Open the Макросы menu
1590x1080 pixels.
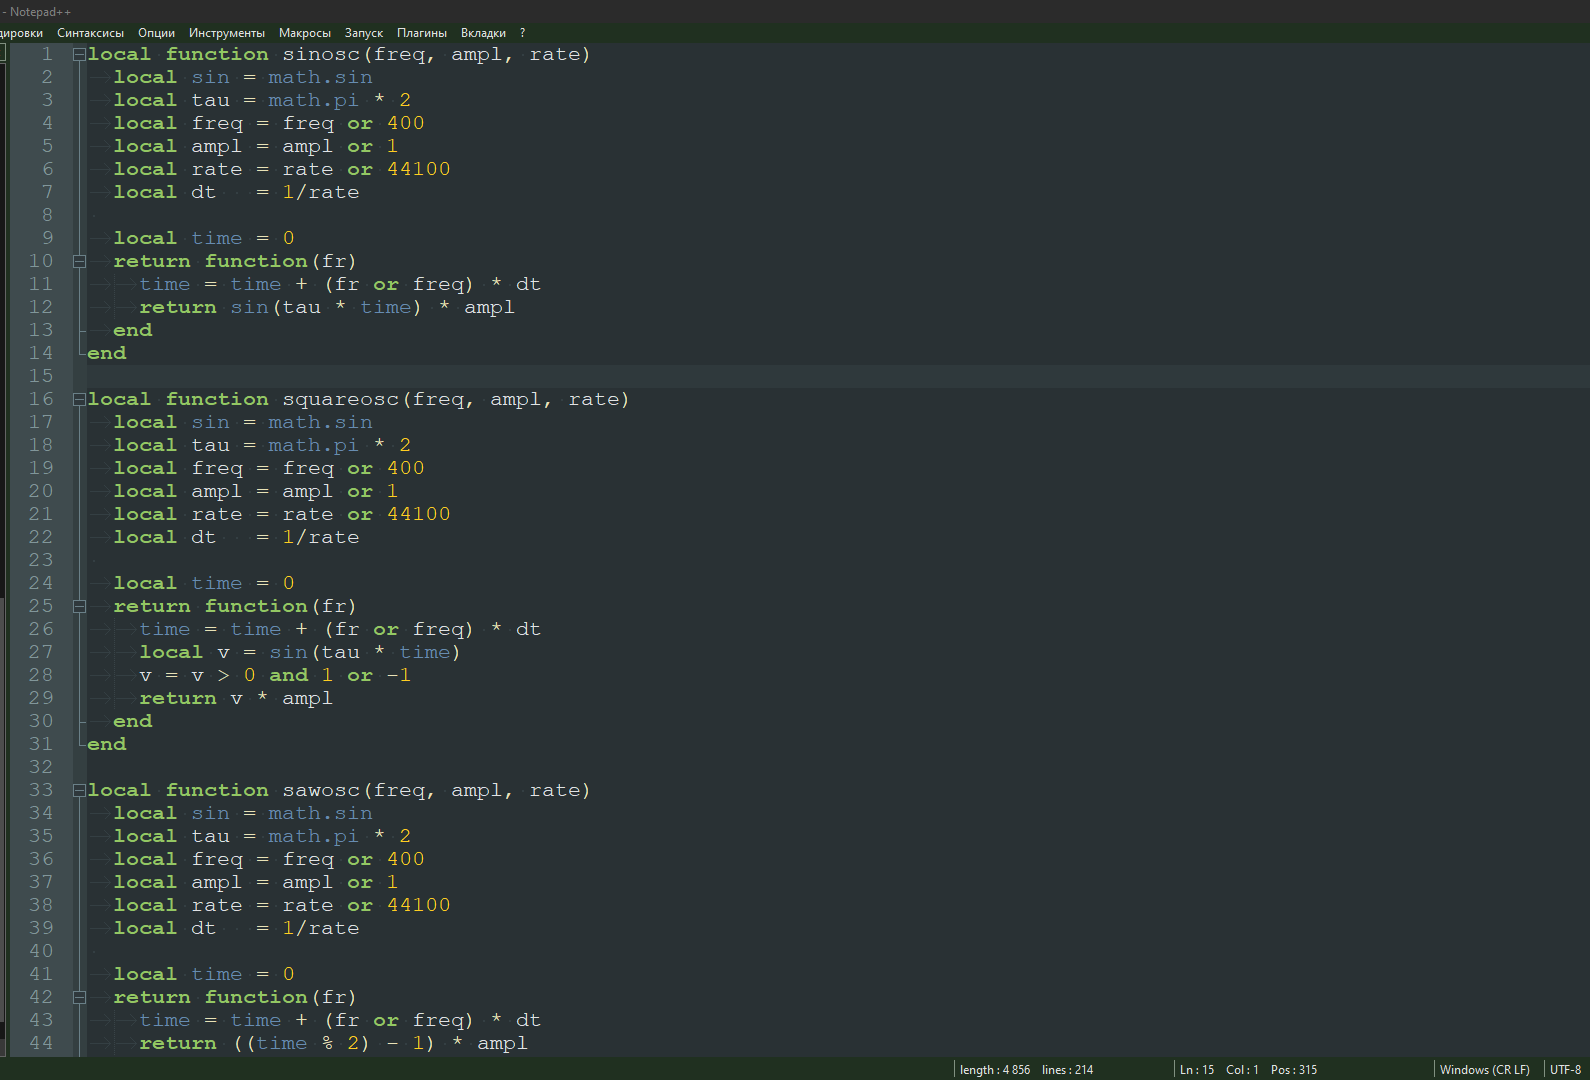point(305,33)
